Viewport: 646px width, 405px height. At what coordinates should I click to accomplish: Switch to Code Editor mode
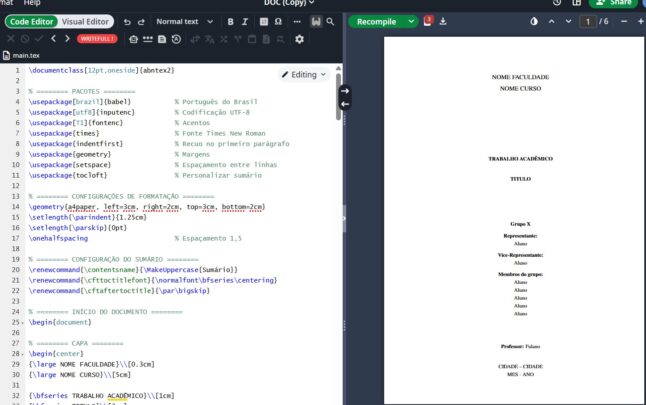31,21
